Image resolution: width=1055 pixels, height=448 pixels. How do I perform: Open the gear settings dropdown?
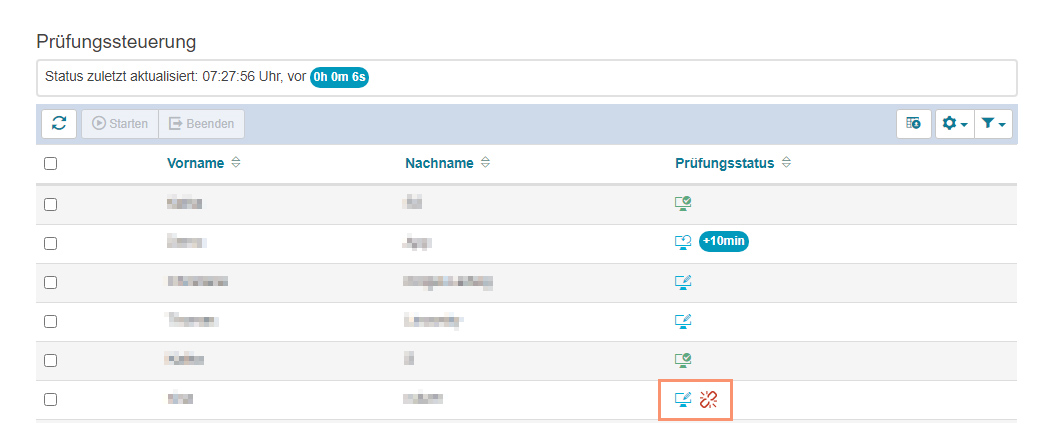pos(954,124)
